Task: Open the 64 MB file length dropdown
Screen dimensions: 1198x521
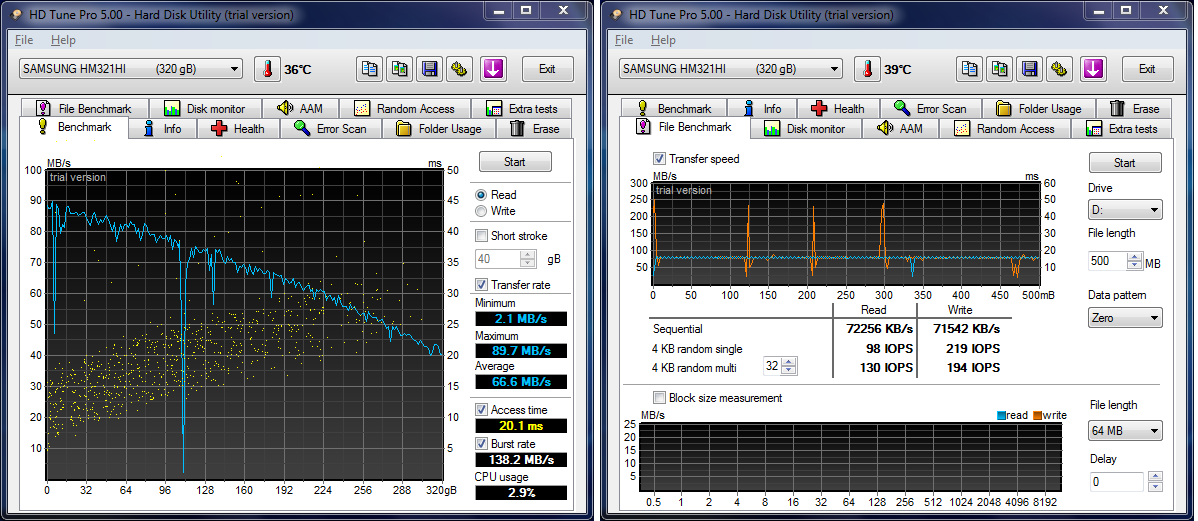Action: pyautogui.click(x=1125, y=431)
